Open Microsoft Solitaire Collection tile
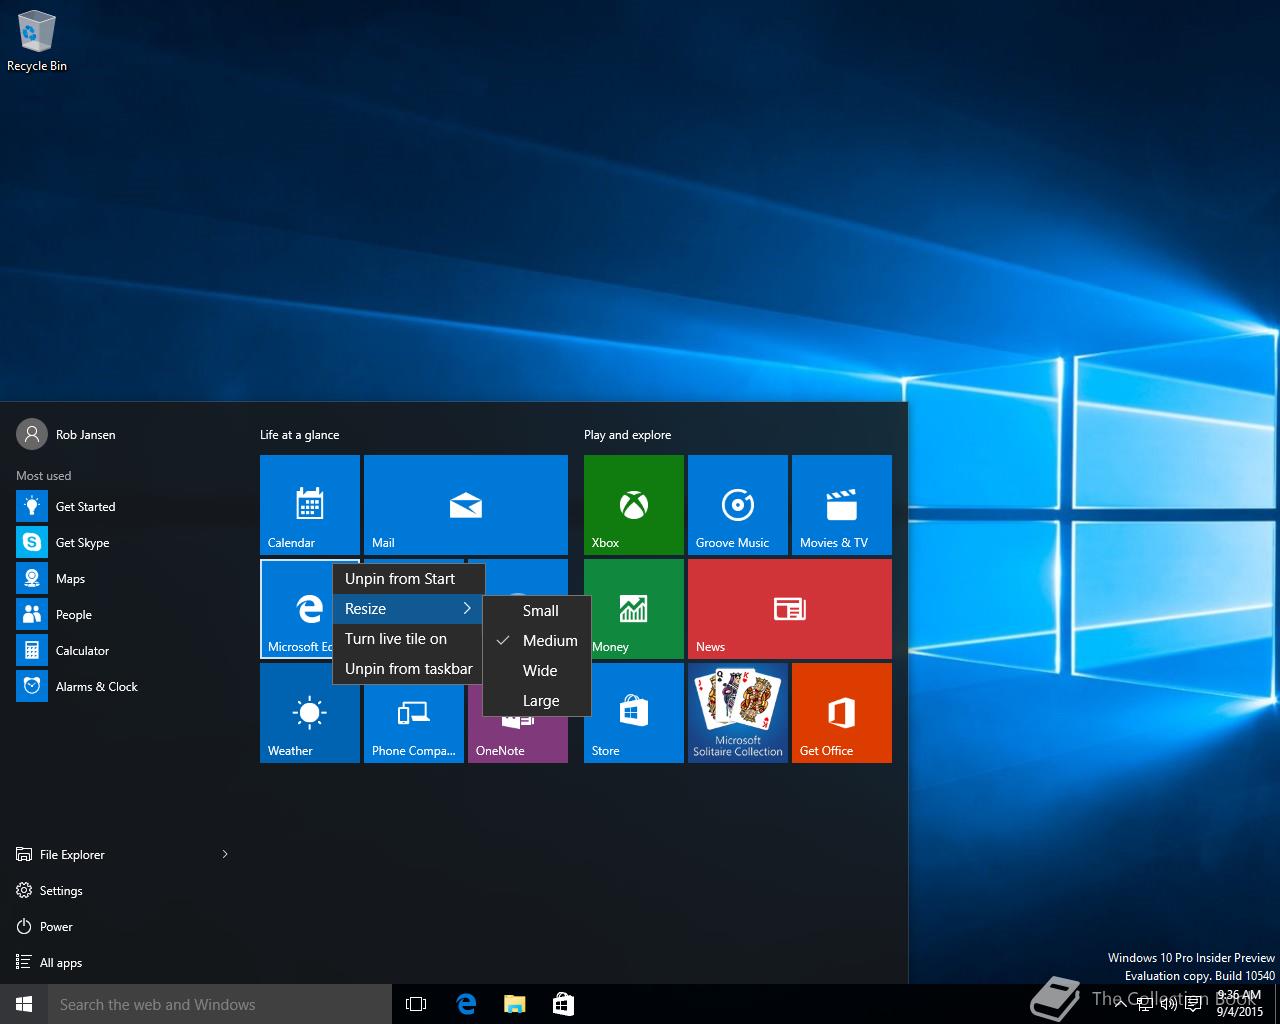 [x=738, y=713]
